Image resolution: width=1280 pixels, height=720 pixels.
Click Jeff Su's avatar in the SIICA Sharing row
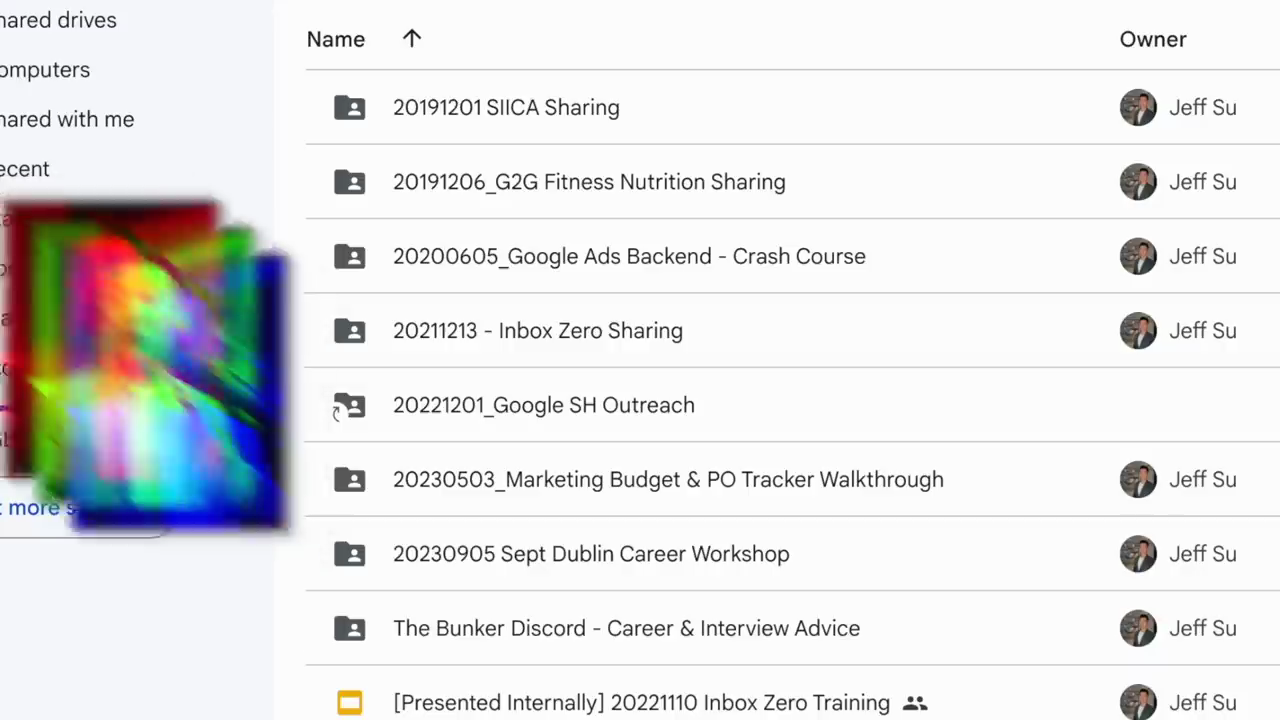(x=1138, y=107)
